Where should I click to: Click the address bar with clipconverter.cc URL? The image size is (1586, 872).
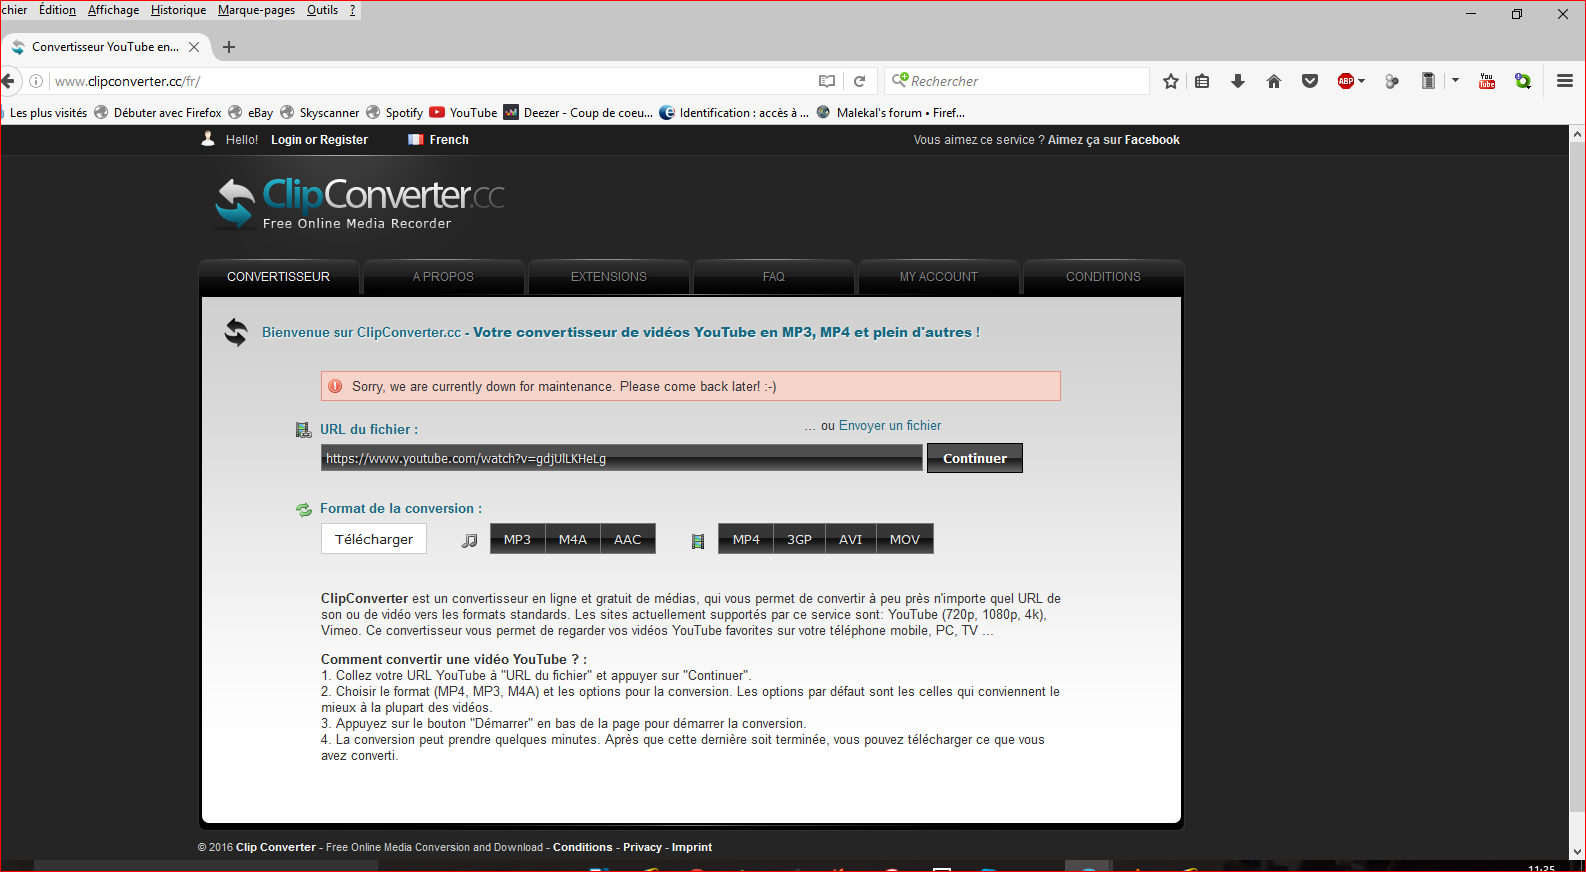tap(430, 81)
